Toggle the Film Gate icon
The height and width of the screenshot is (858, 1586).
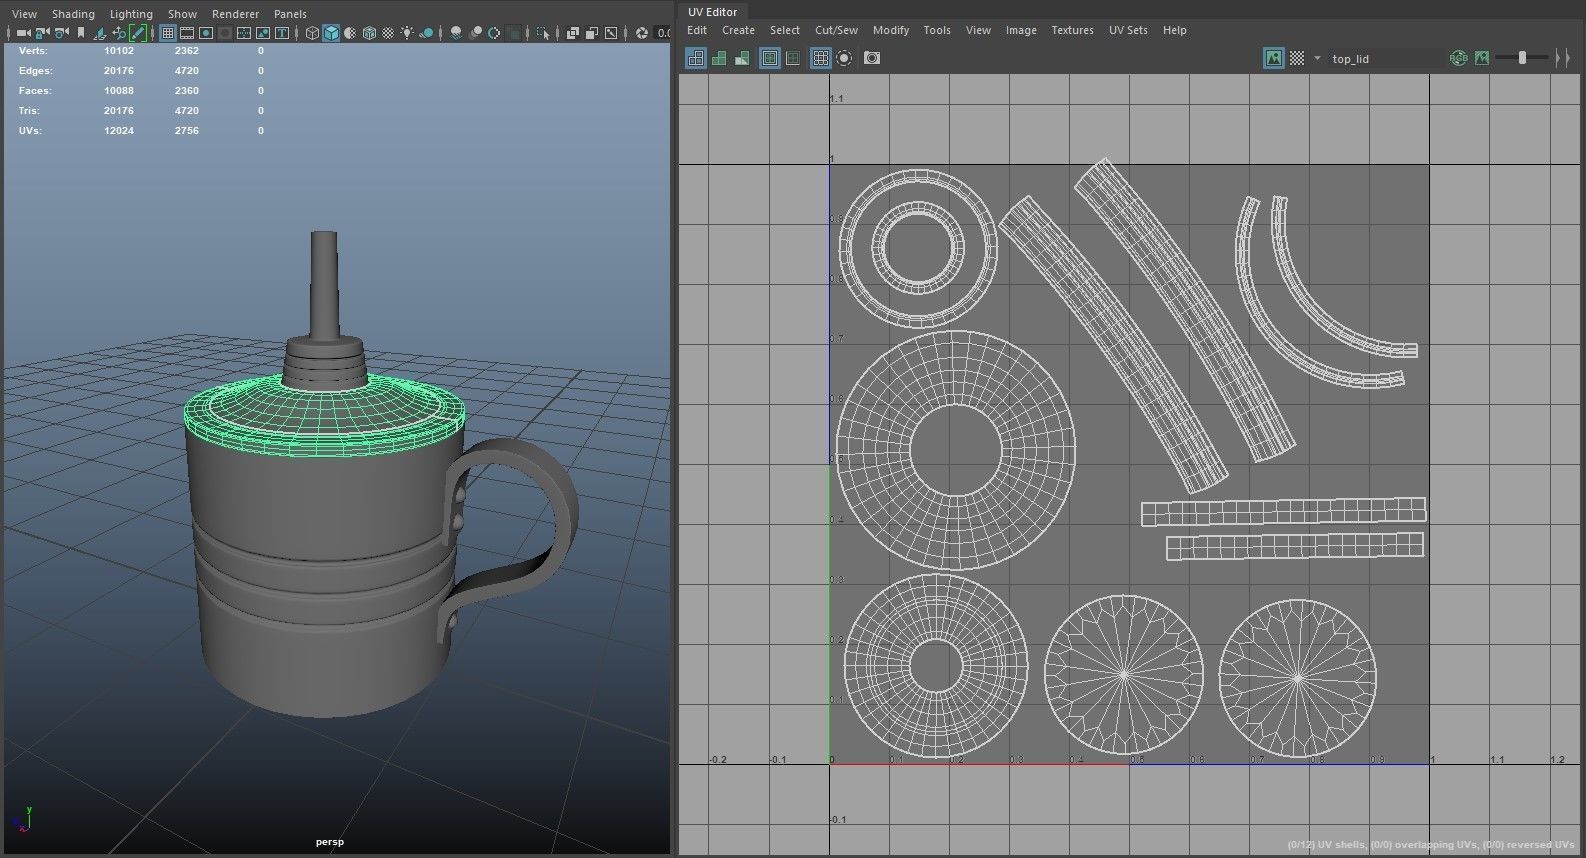point(187,33)
